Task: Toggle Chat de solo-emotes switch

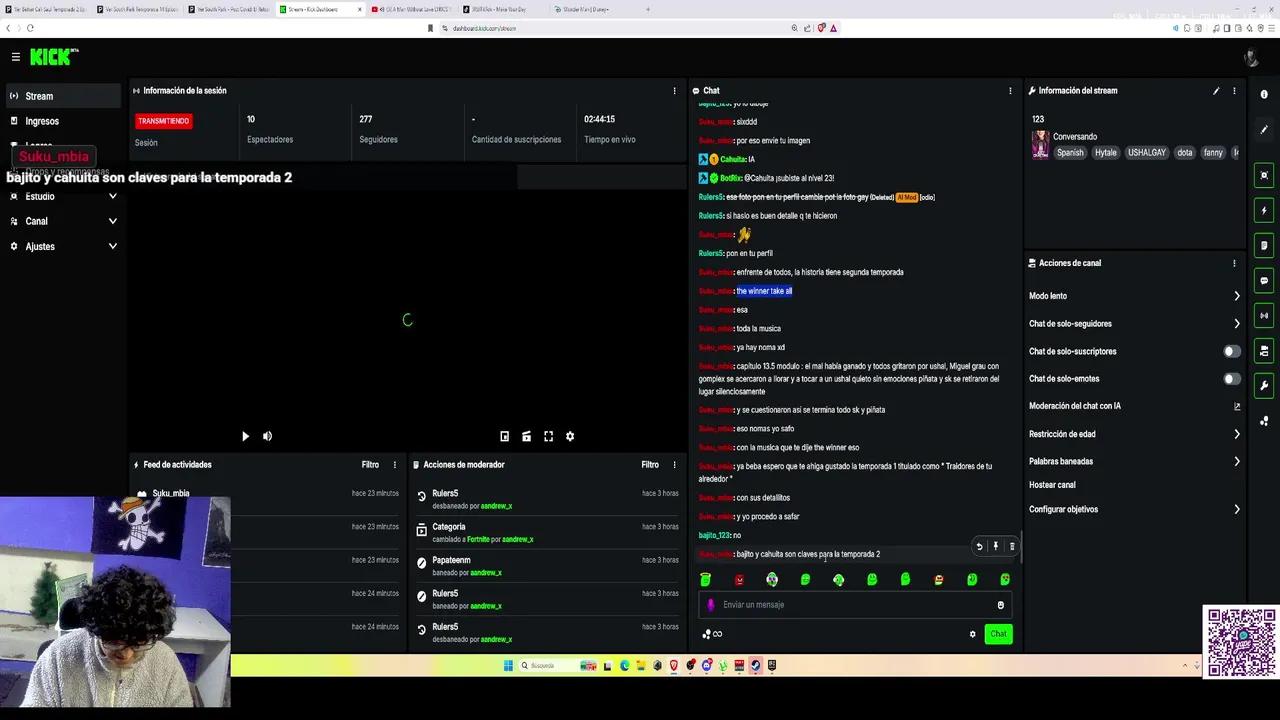Action: (x=1232, y=379)
